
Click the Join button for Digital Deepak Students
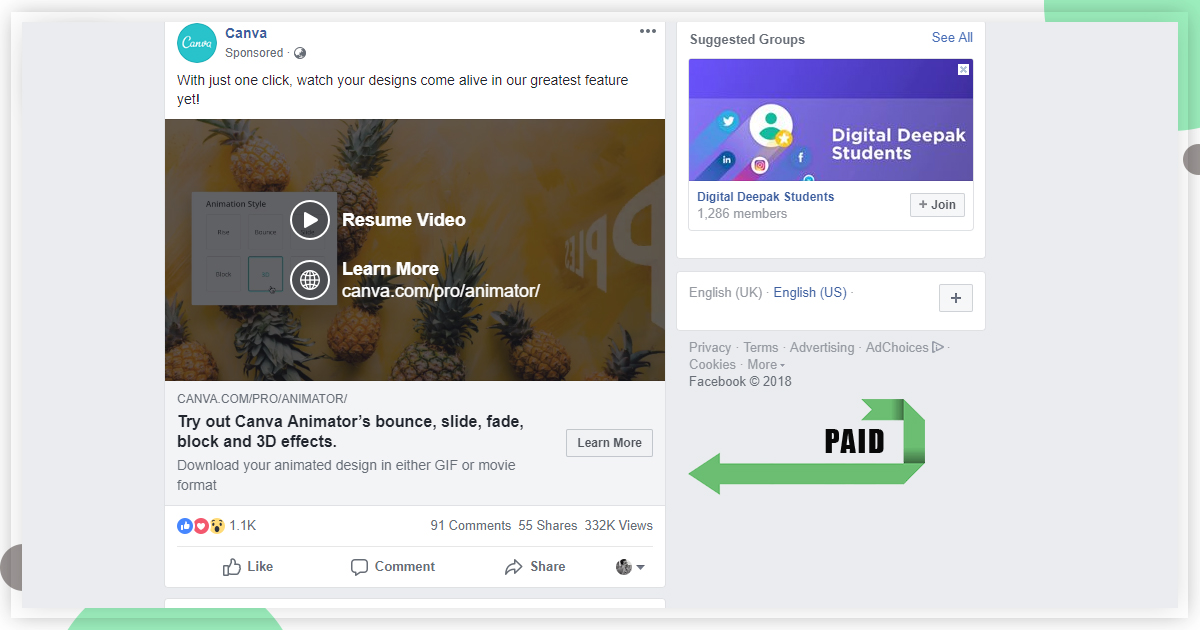[x=936, y=204]
